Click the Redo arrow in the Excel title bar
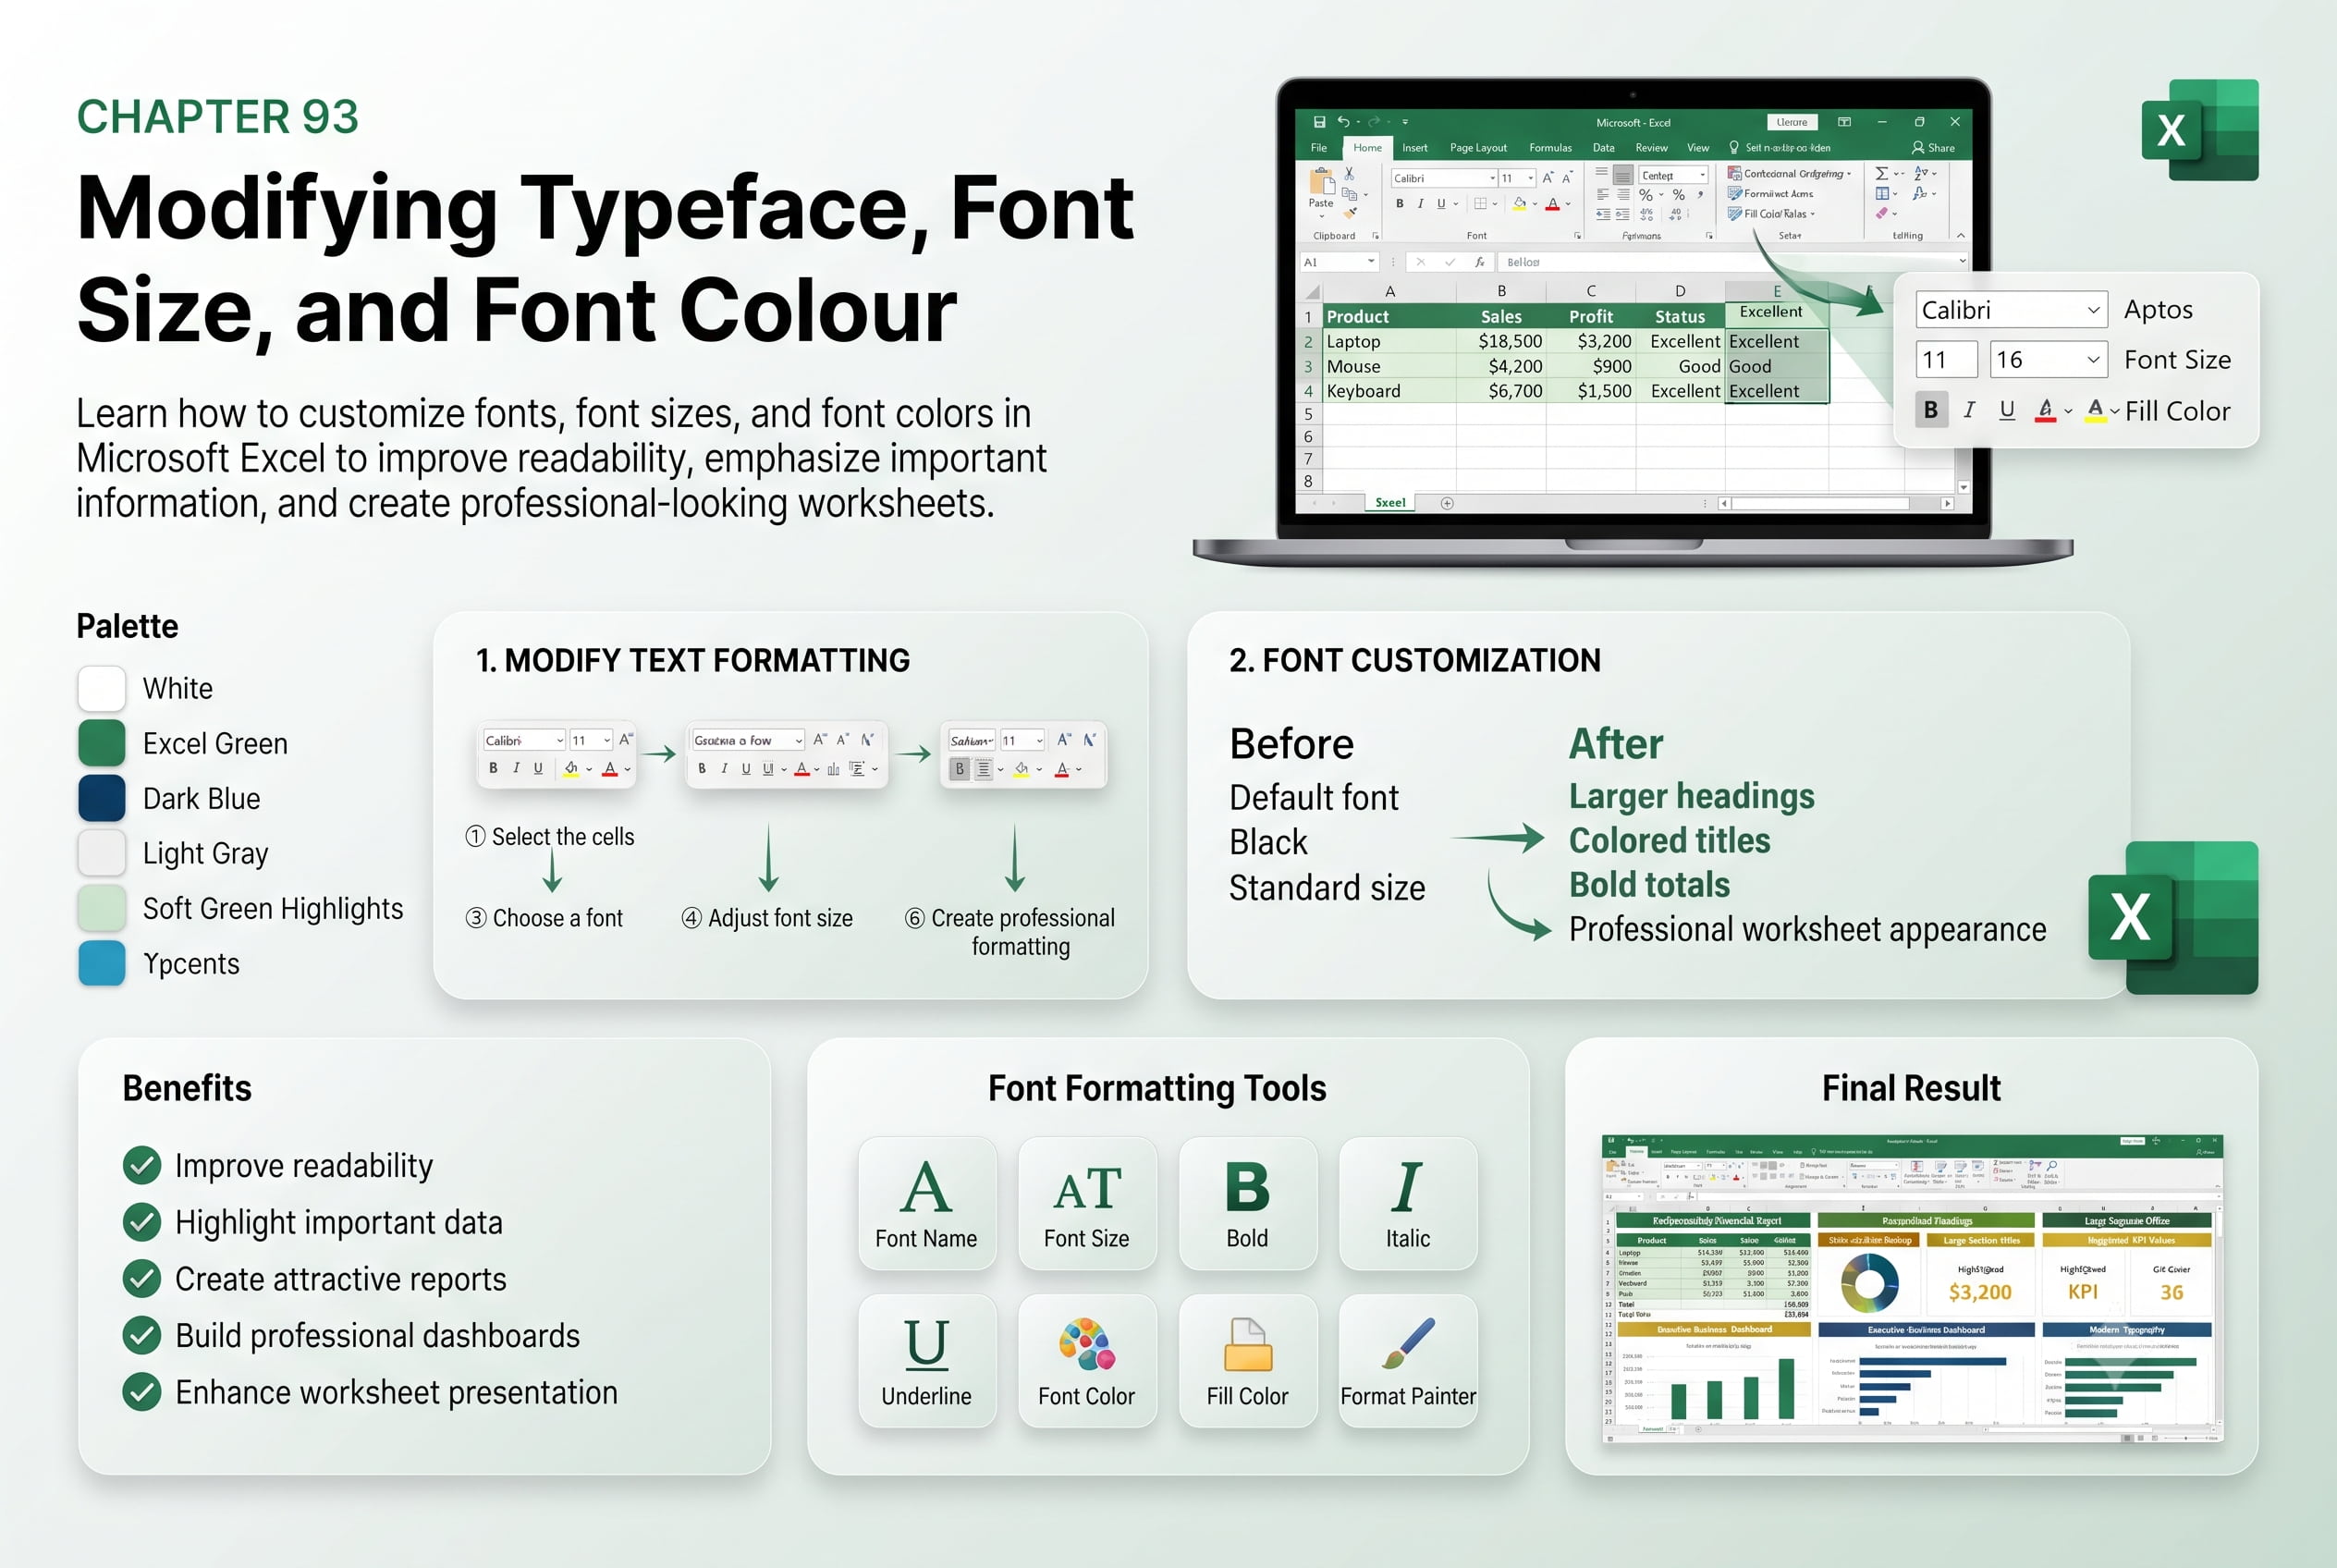 click(x=1374, y=122)
